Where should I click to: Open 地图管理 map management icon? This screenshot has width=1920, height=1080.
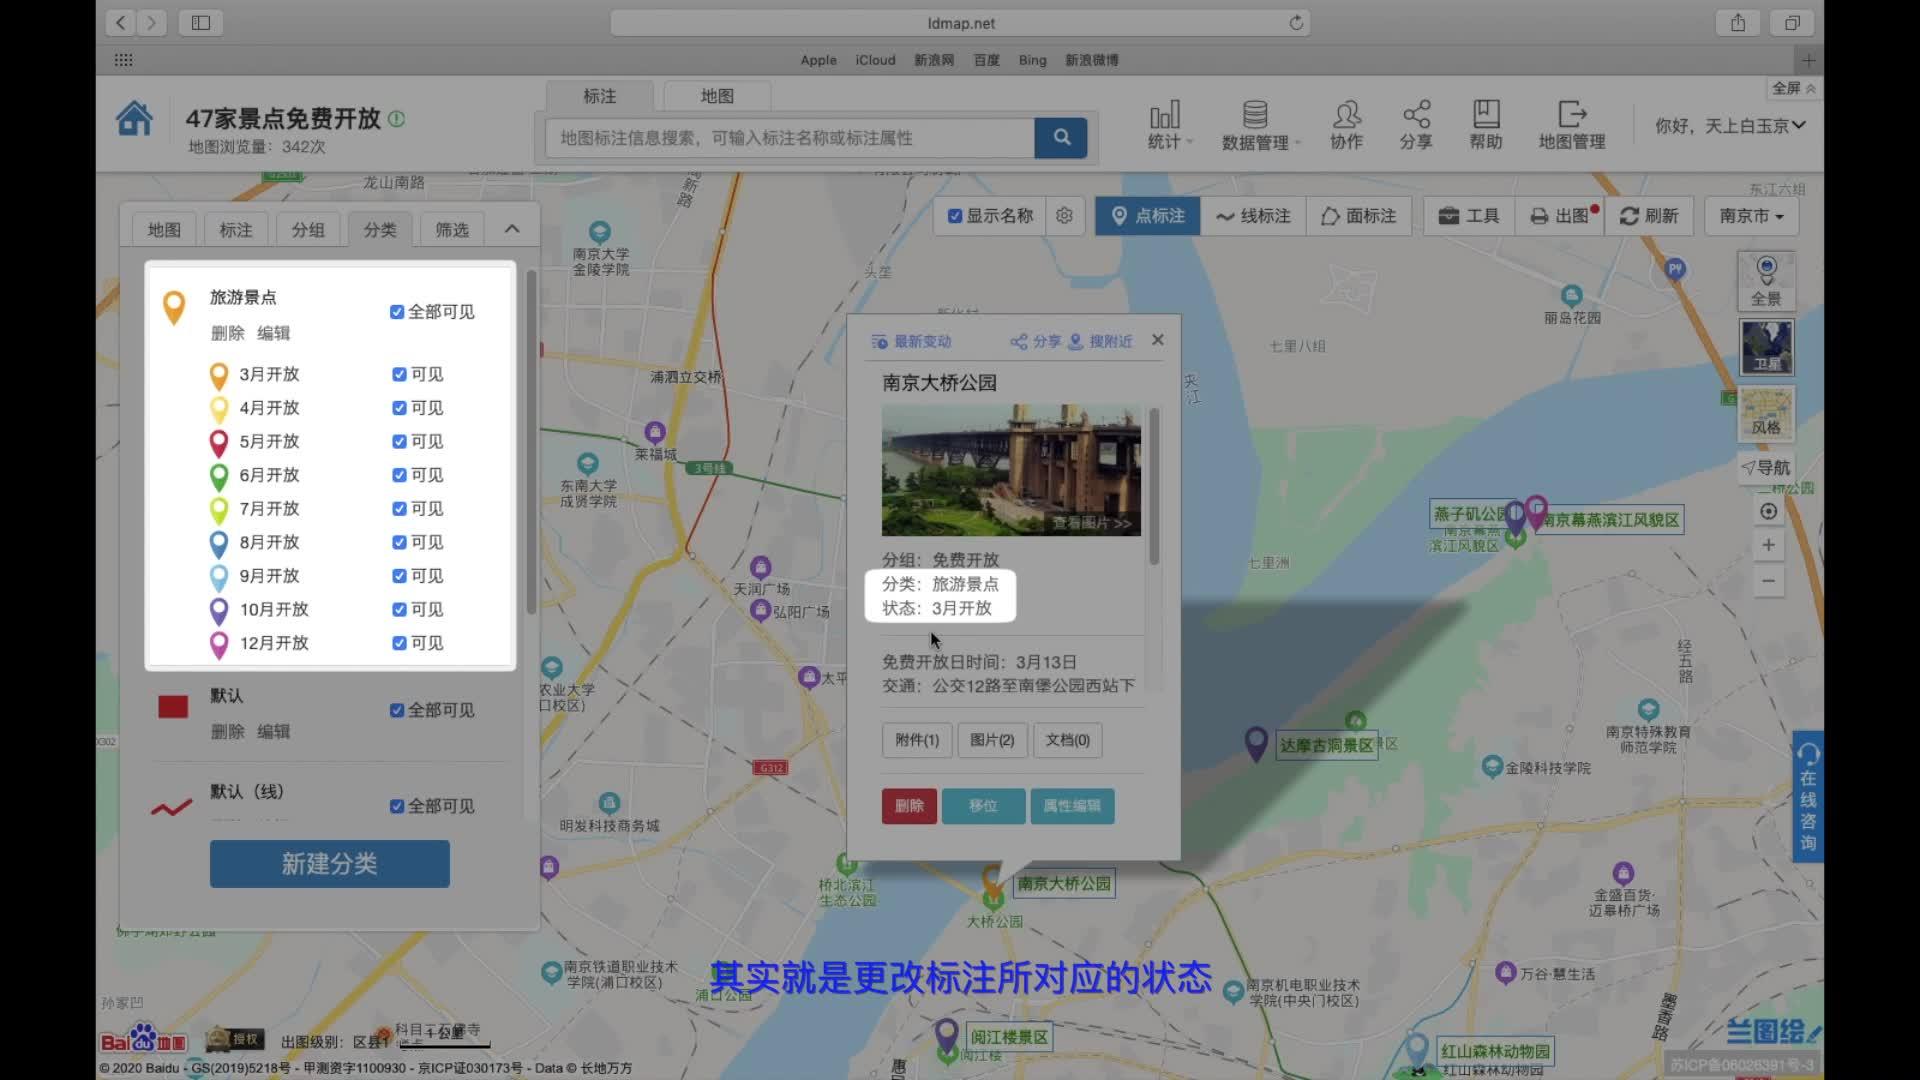click(1572, 126)
